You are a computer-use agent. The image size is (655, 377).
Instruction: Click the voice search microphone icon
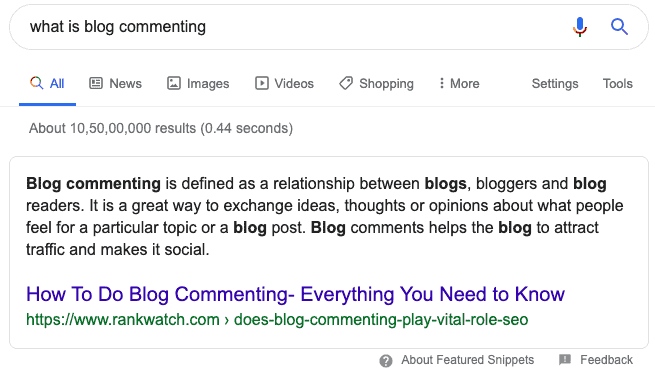(x=579, y=27)
